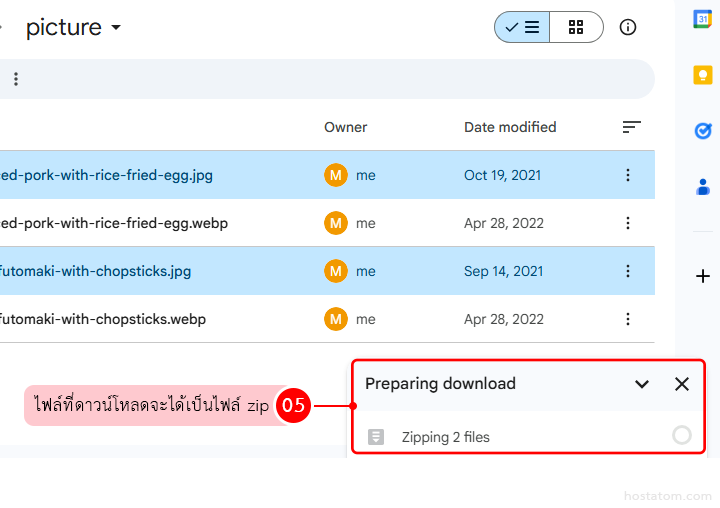The image size is (720, 508).
Task: Click the Sep 14, 2021 date cell
Action: (503, 271)
